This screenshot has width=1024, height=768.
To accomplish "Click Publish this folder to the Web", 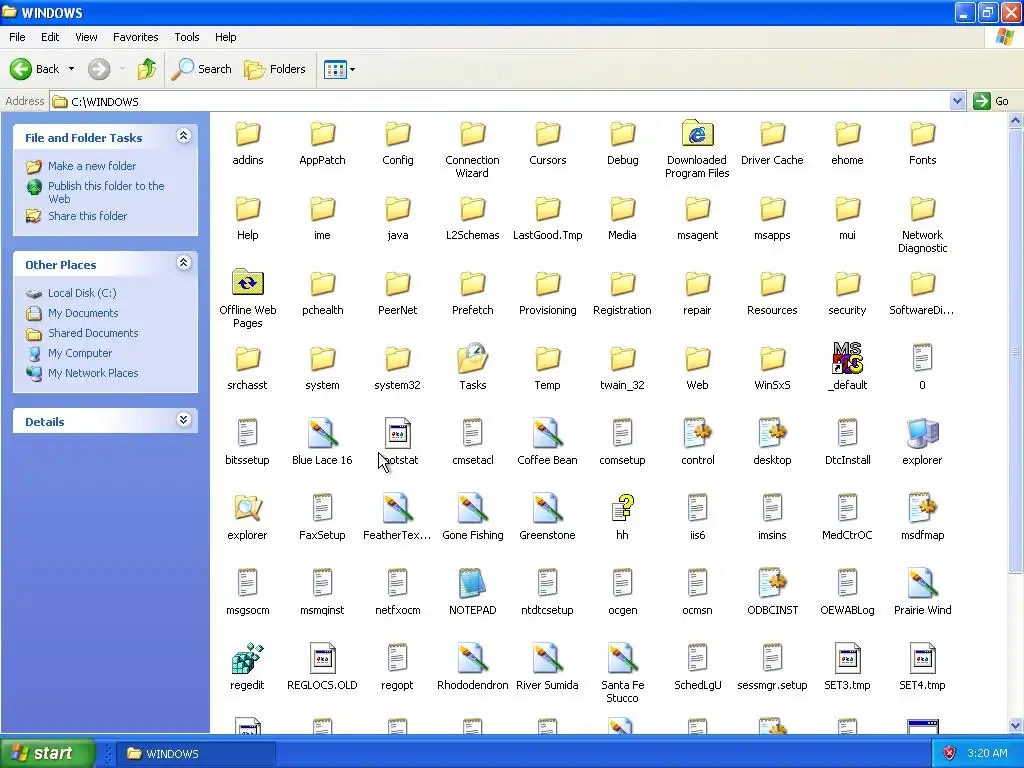I will pos(106,192).
